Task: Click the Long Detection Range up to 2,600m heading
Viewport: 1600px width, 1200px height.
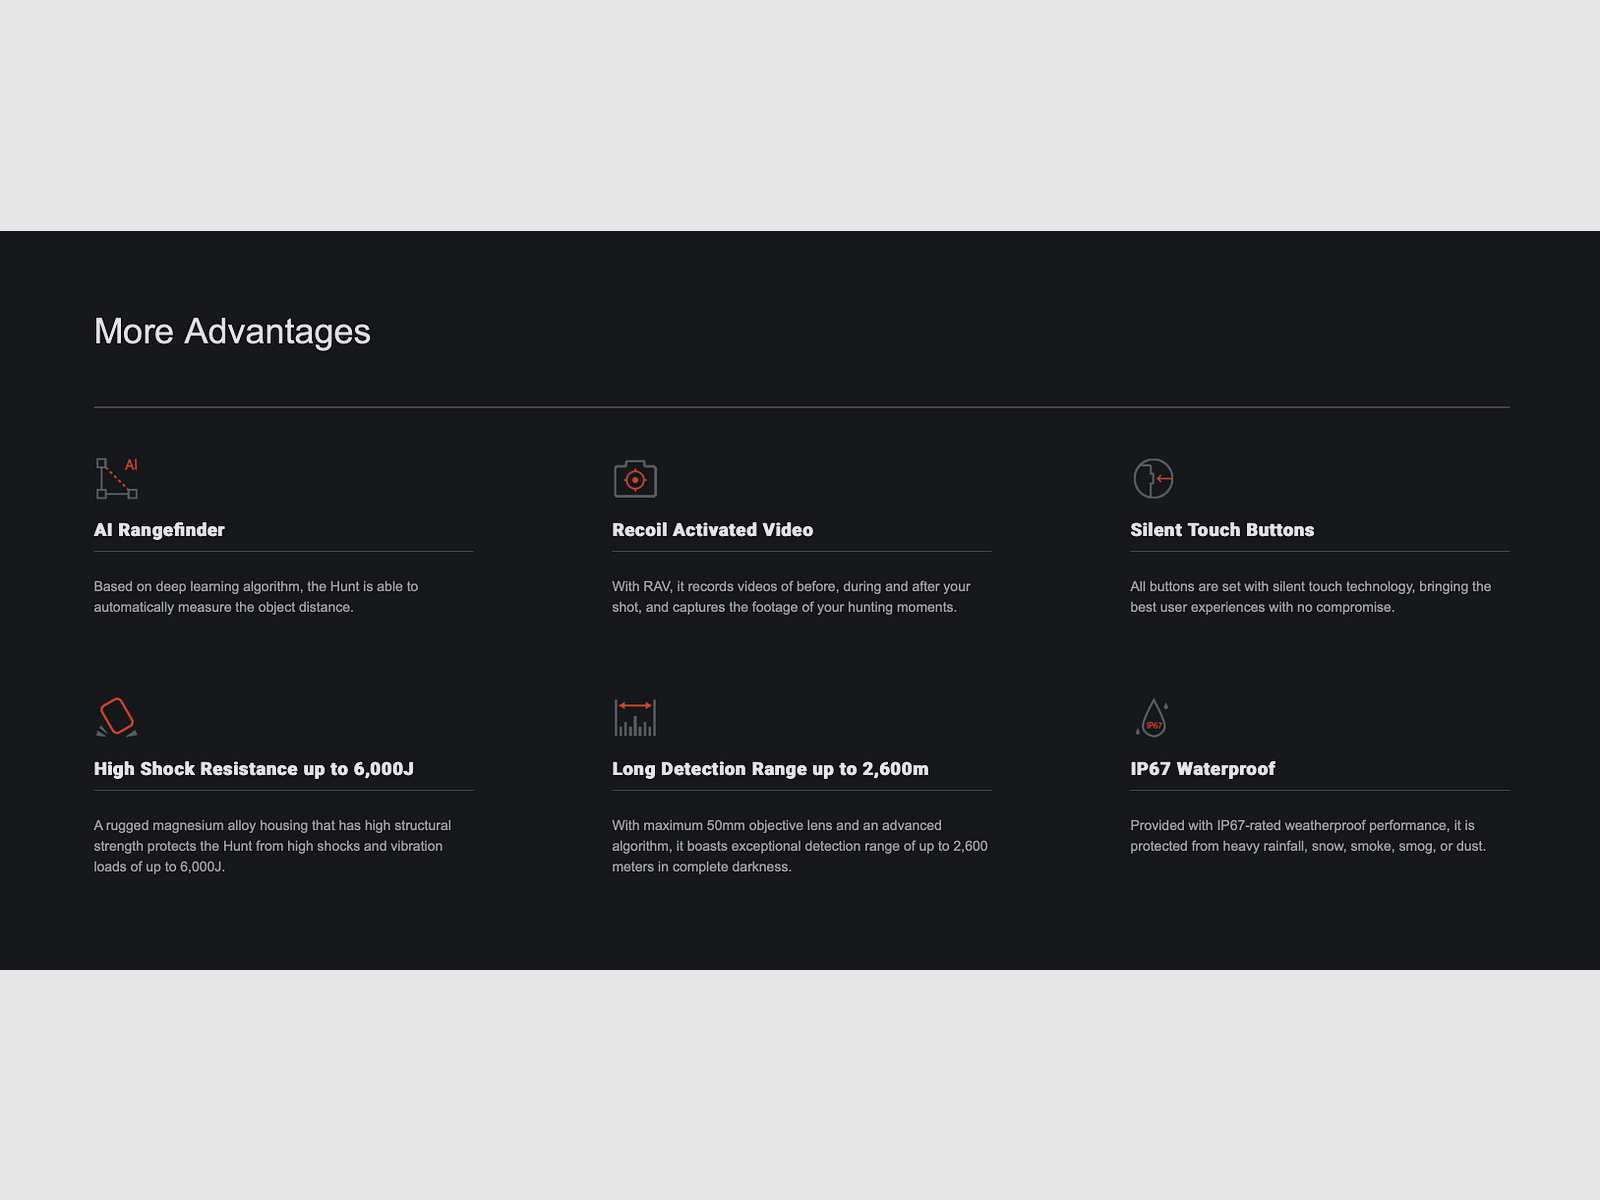Action: pyautogui.click(x=770, y=769)
